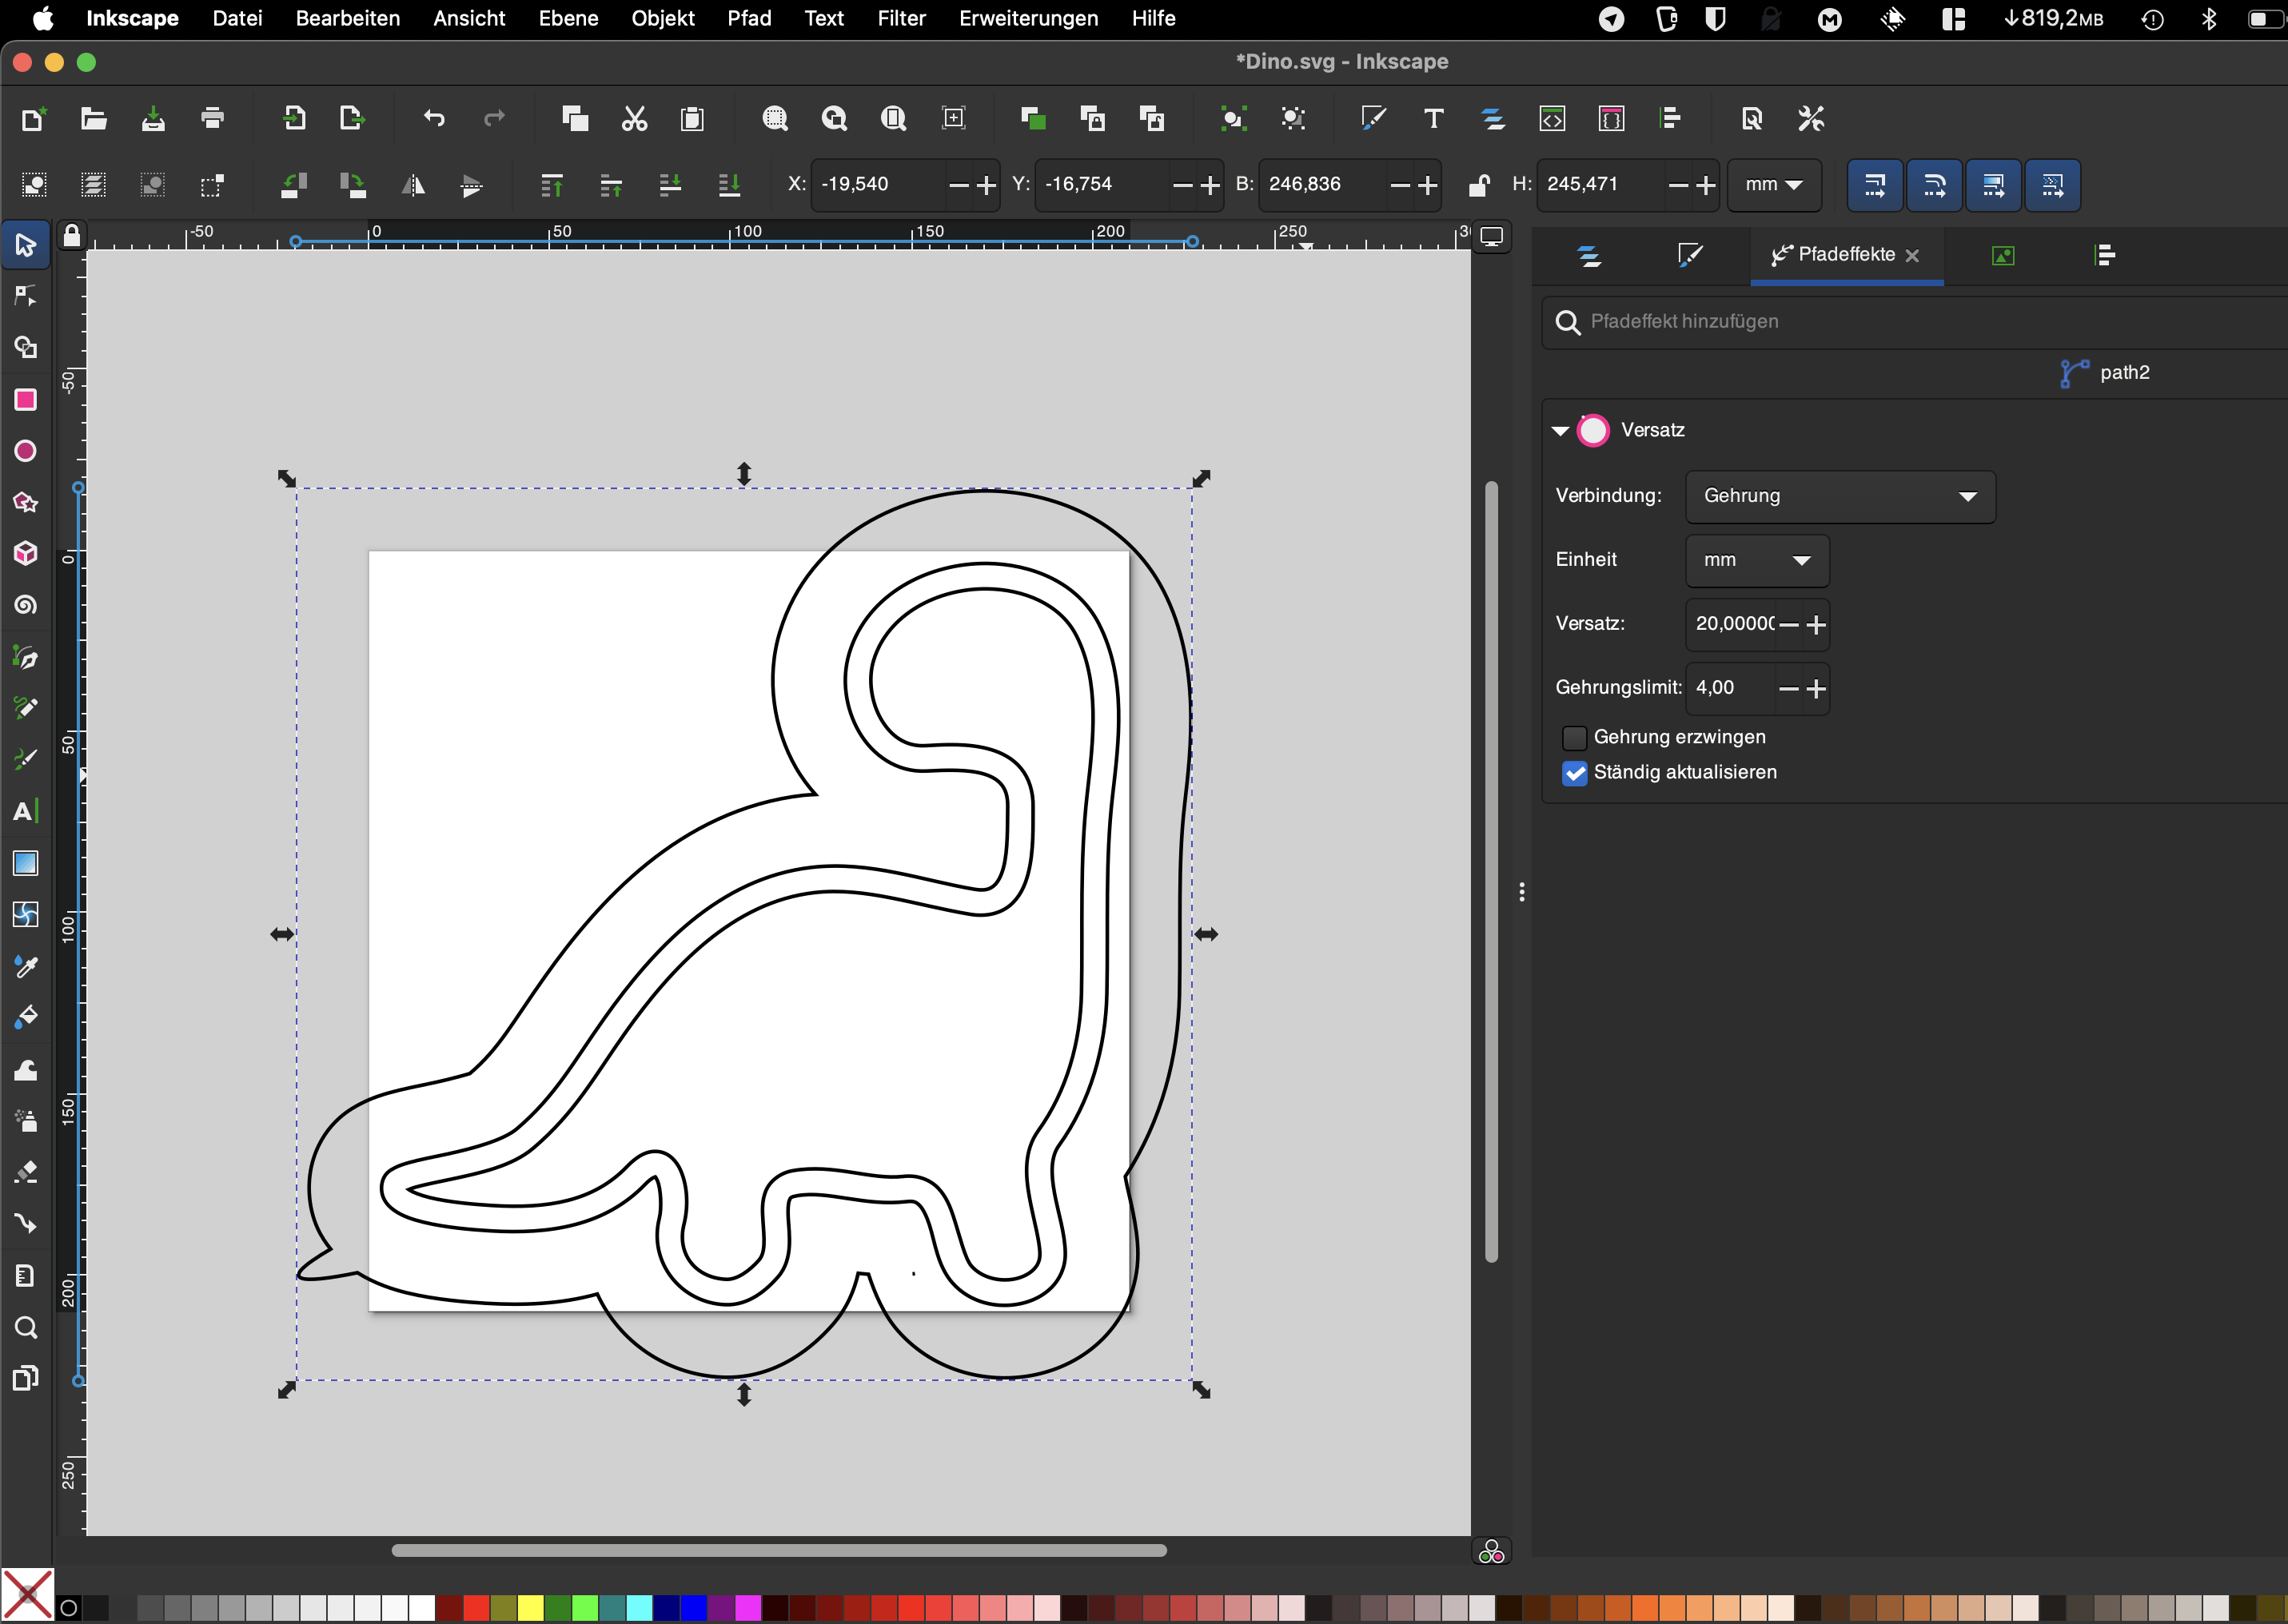2288x1624 pixels.
Task: Select the Gradient tool
Action: (26, 863)
